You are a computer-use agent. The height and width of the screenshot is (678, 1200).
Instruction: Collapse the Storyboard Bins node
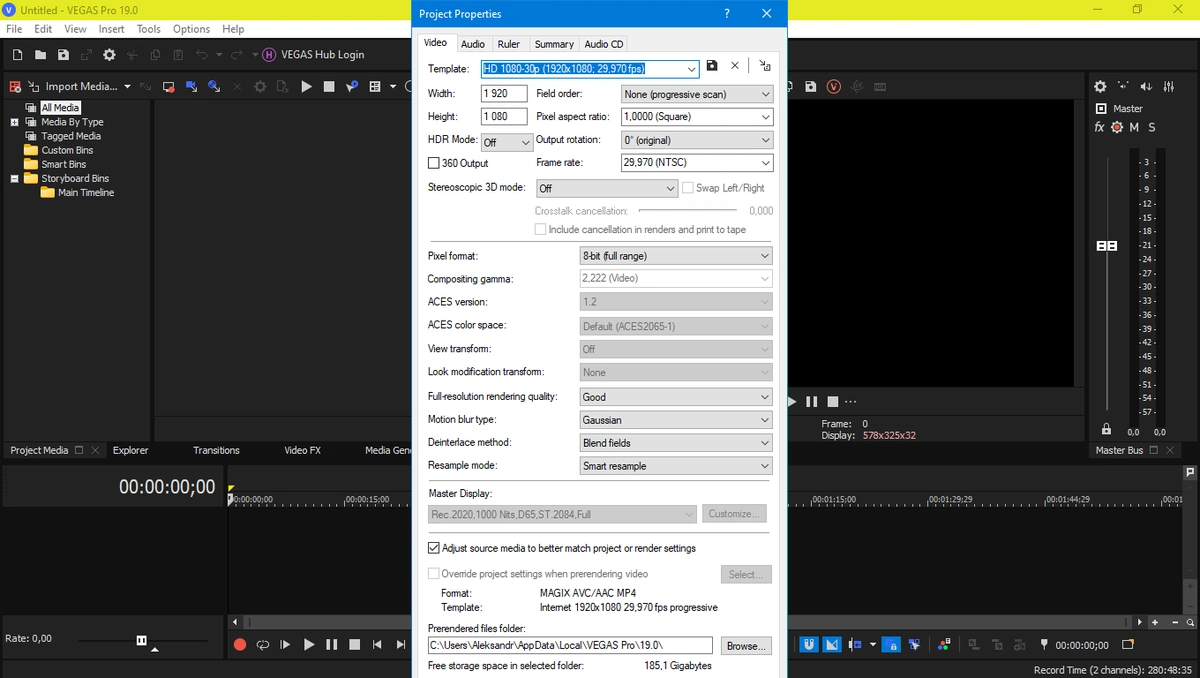15,179
